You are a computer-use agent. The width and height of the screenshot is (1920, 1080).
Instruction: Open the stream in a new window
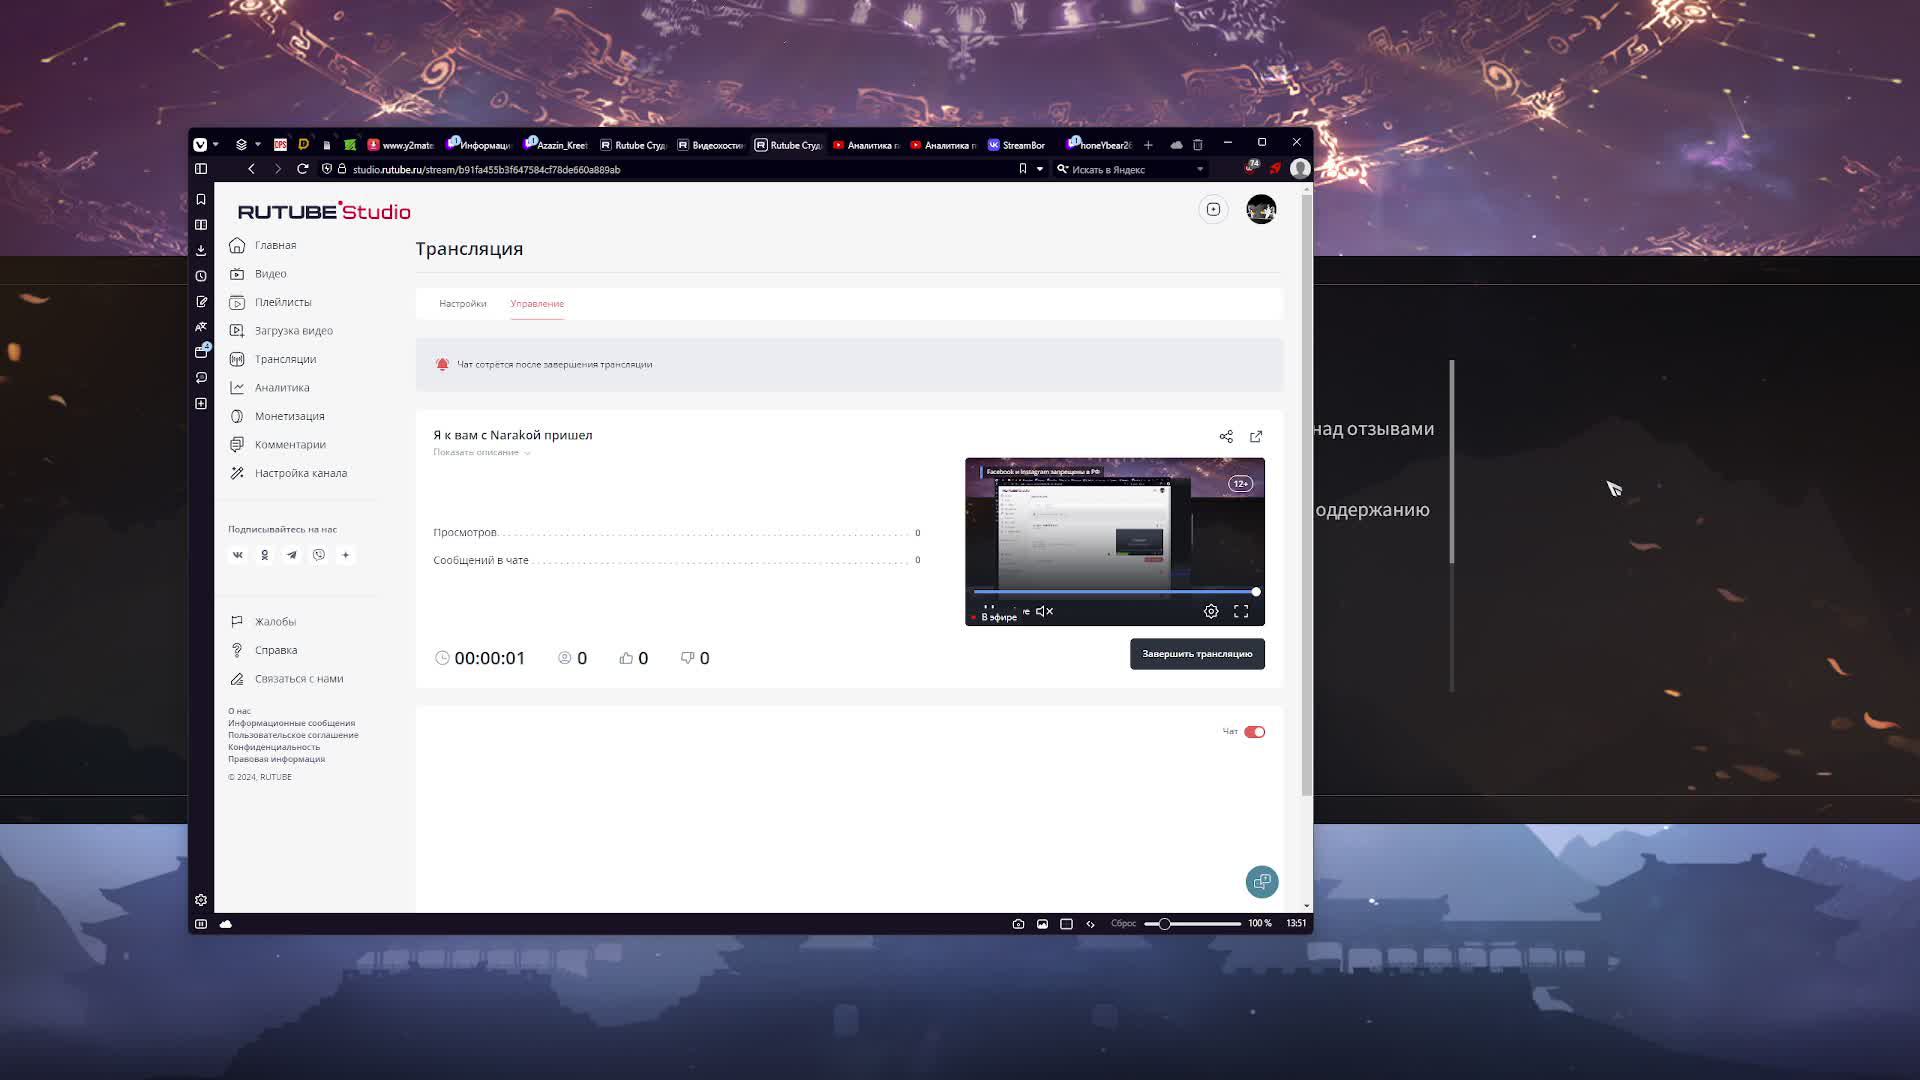point(1256,436)
